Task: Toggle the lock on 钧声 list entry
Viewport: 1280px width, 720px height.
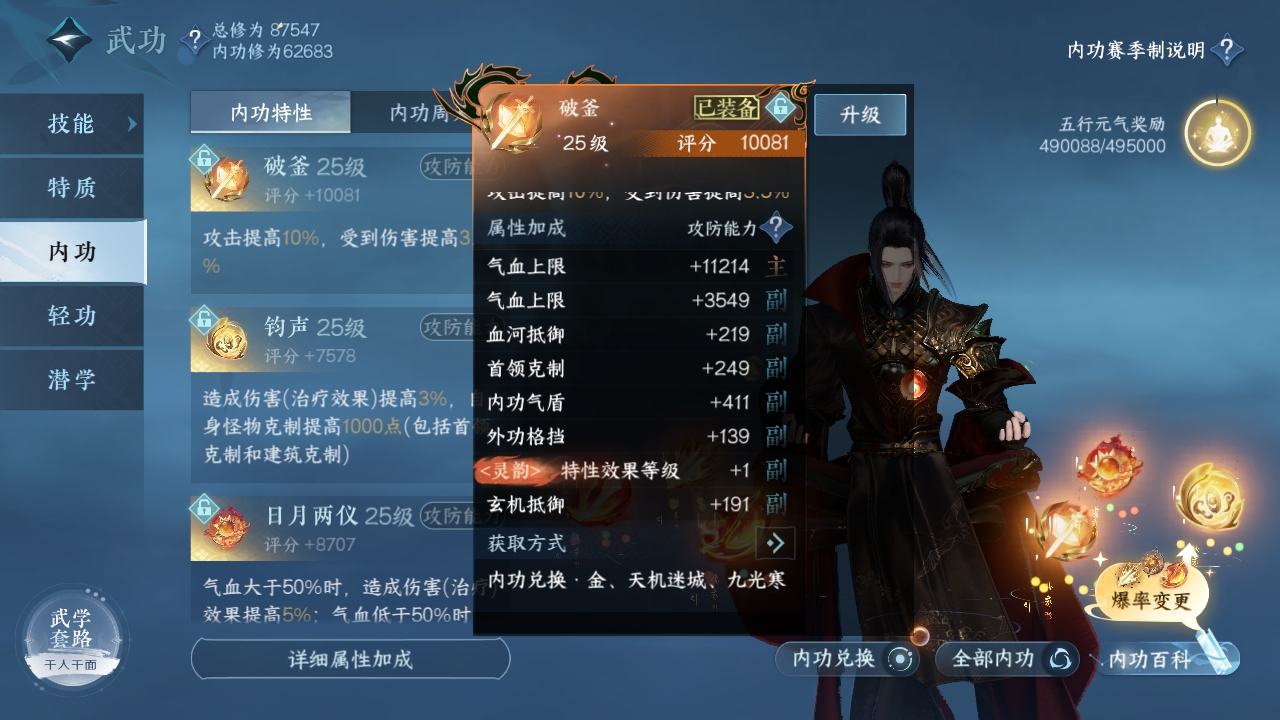Action: pyautogui.click(x=204, y=319)
